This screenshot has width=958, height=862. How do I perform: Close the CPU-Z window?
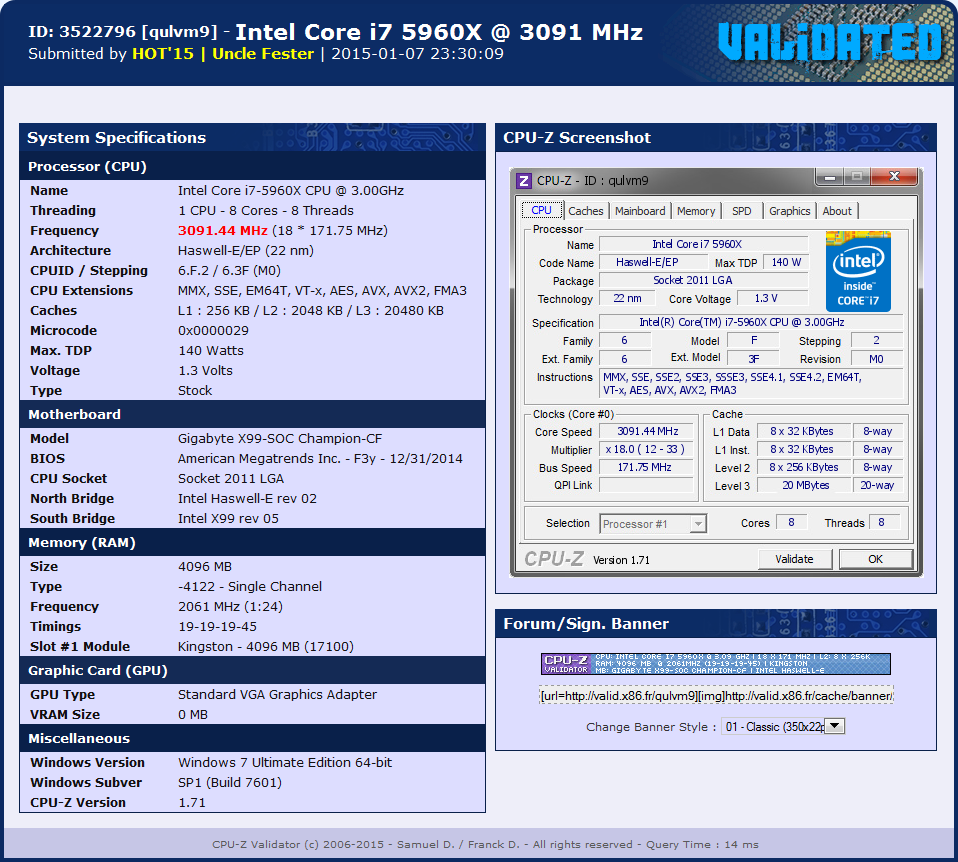point(894,177)
